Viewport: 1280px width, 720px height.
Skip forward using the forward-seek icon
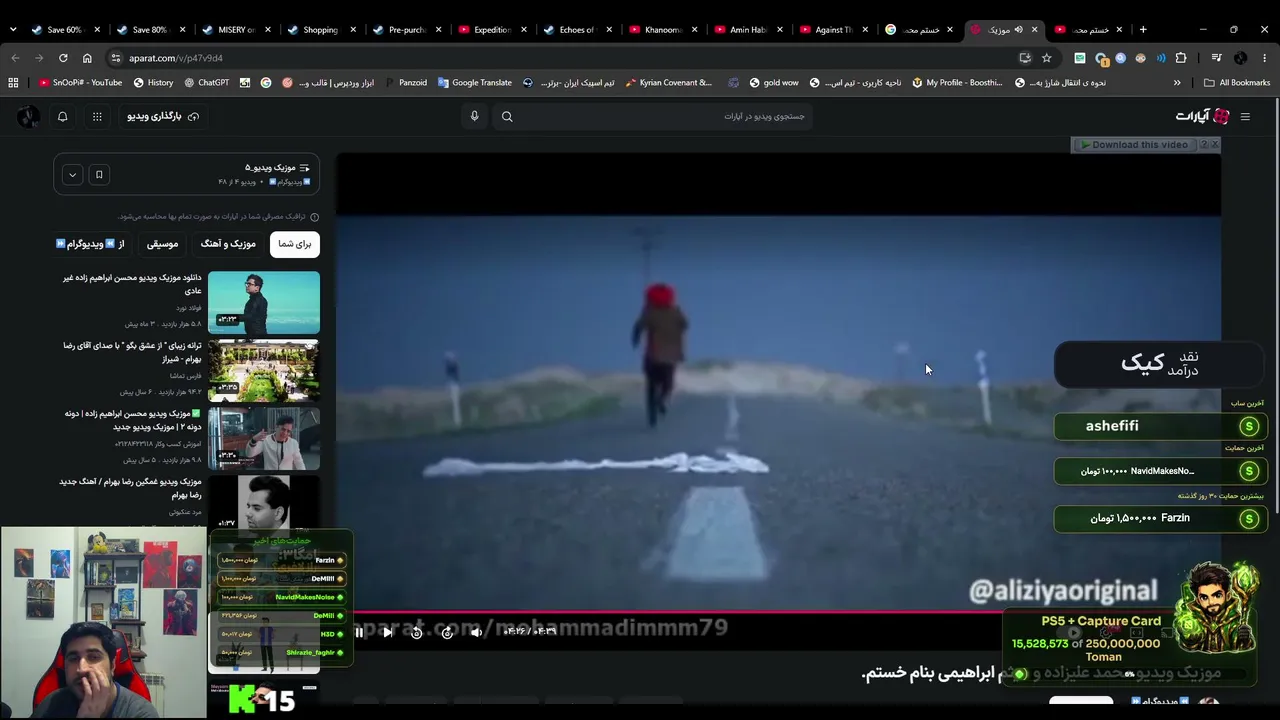[447, 632]
